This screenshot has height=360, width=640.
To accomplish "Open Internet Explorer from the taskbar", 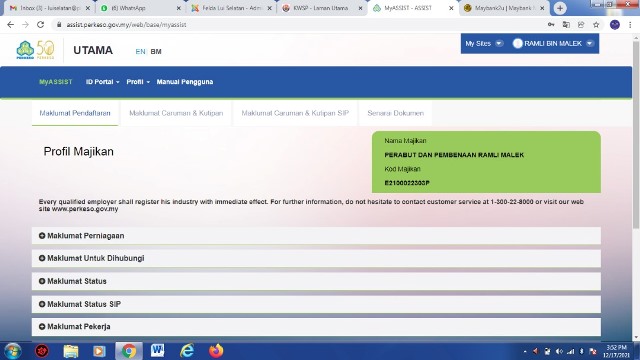I will 187,351.
